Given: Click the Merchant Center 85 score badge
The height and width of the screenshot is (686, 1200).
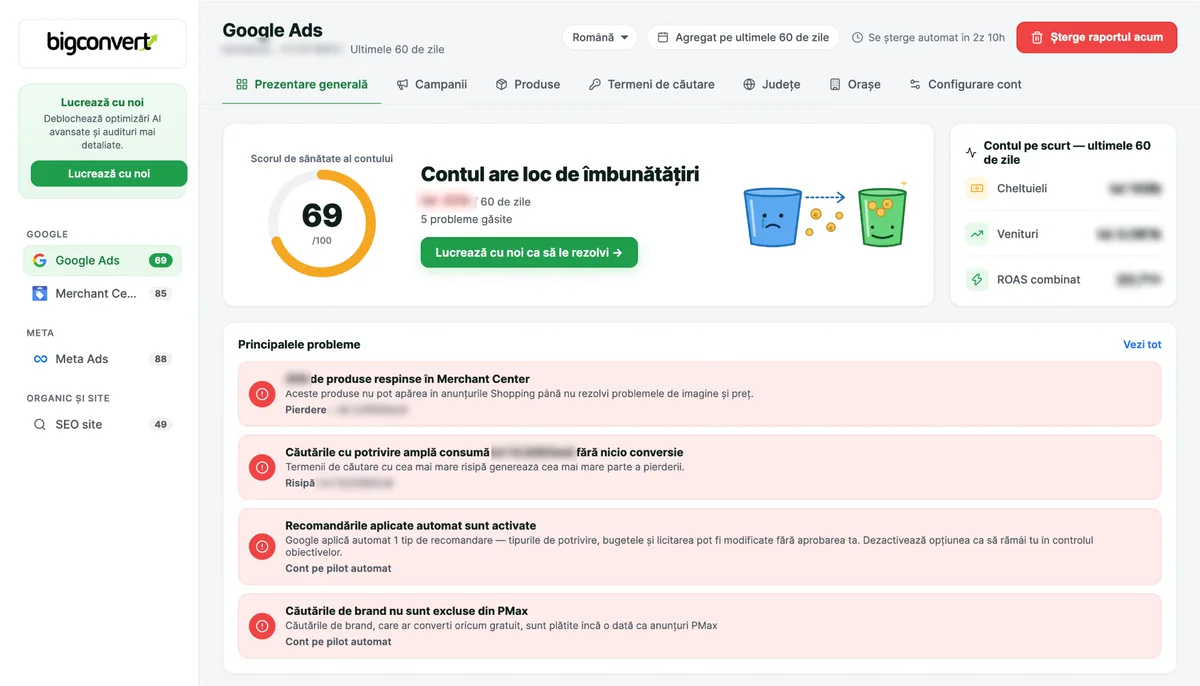Looking at the screenshot, I should [x=160, y=294].
